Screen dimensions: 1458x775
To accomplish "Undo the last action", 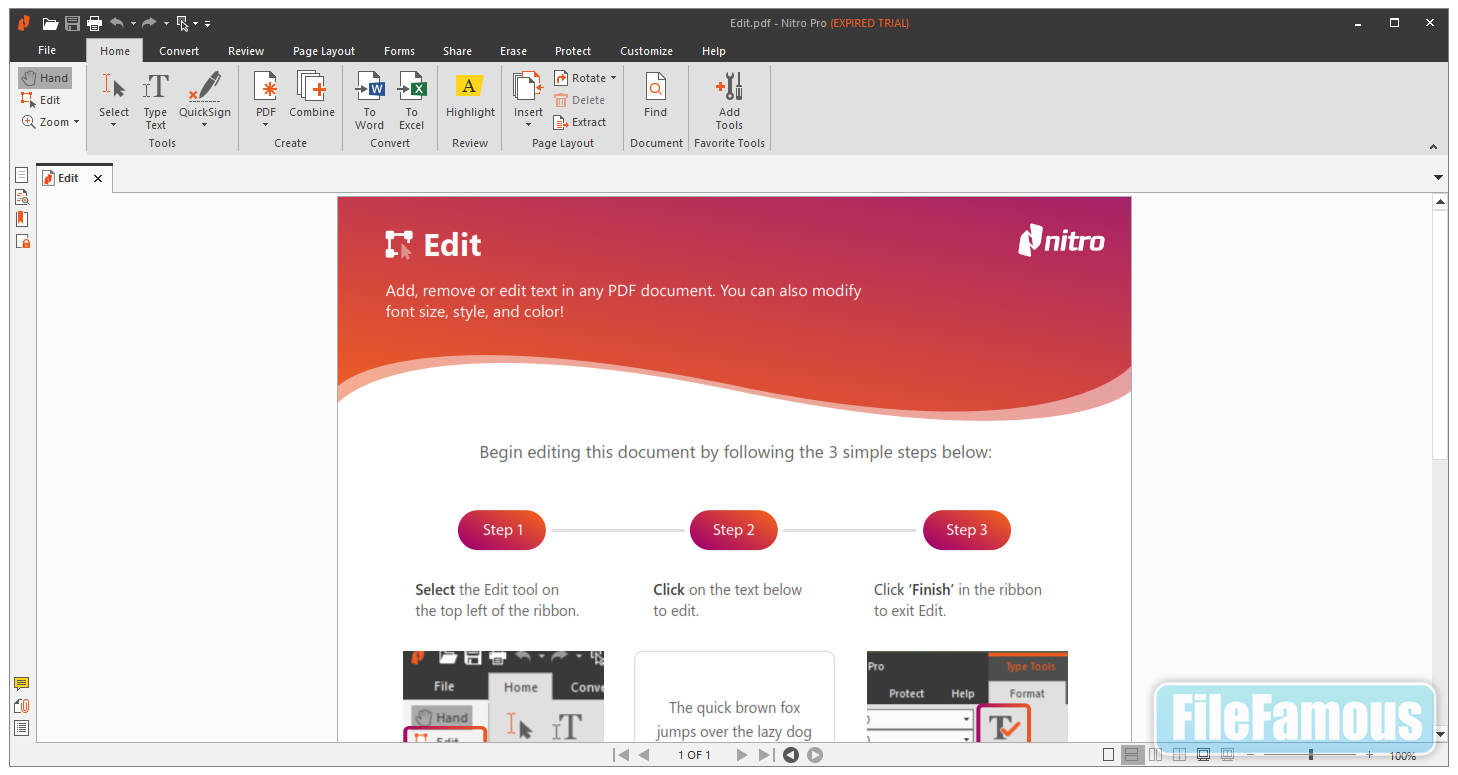I will [117, 23].
